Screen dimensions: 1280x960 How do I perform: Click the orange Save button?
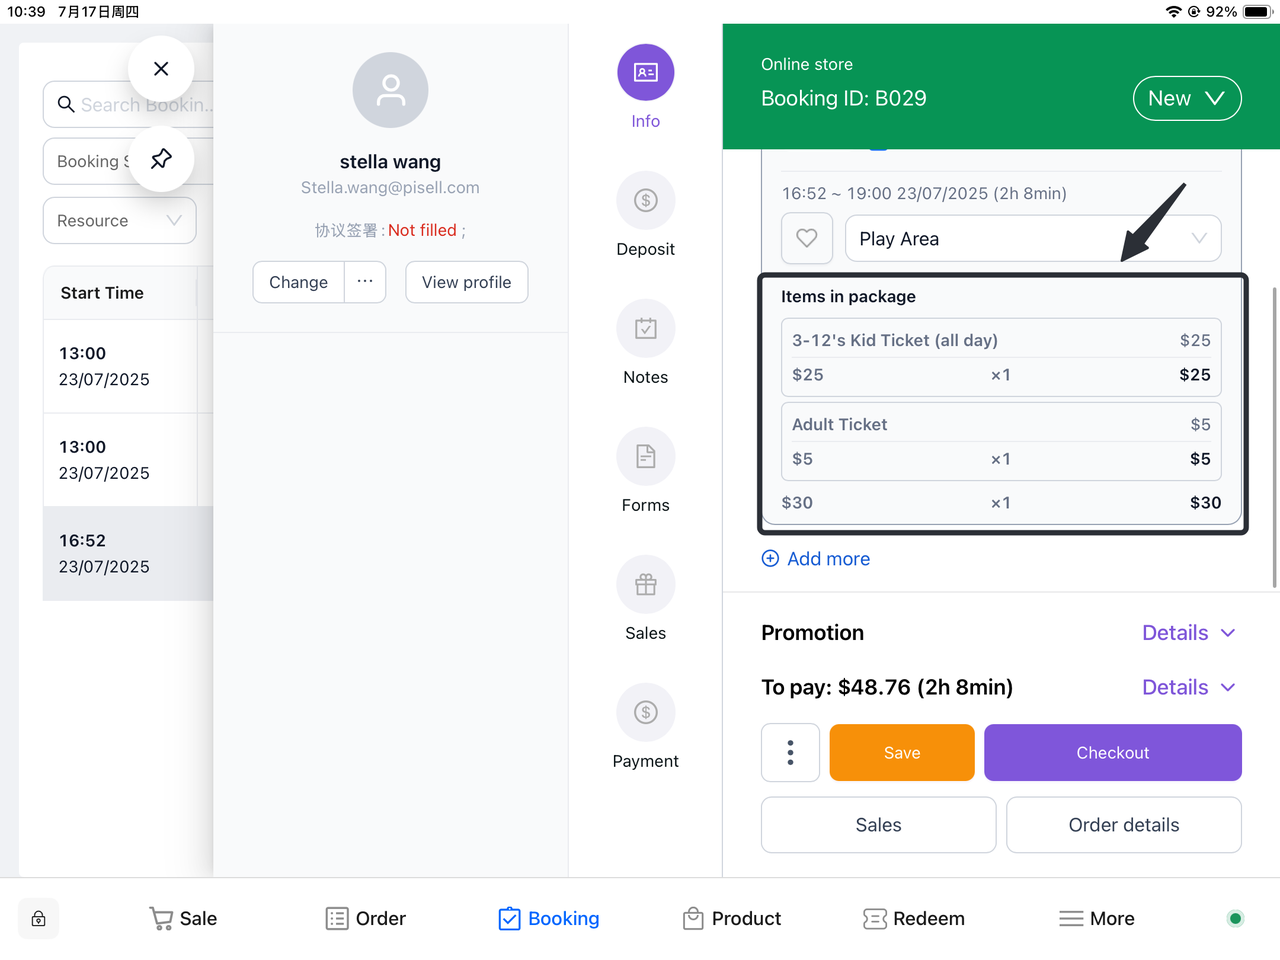click(x=901, y=753)
